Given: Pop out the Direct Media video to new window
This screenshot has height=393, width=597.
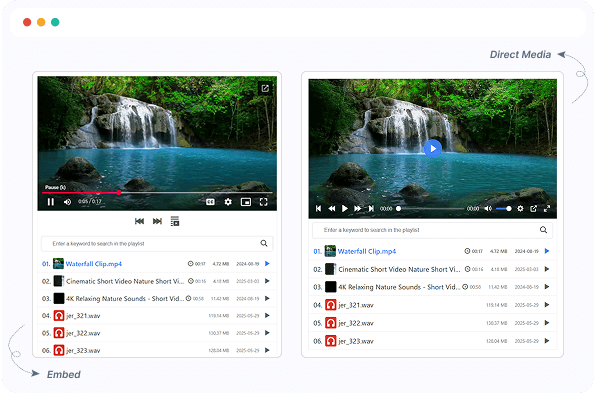Looking at the screenshot, I should [x=533, y=208].
